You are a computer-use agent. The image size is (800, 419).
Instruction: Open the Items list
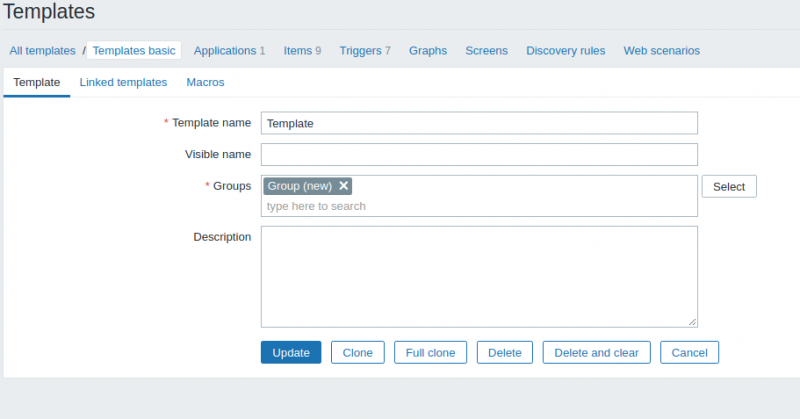pyautogui.click(x=297, y=51)
